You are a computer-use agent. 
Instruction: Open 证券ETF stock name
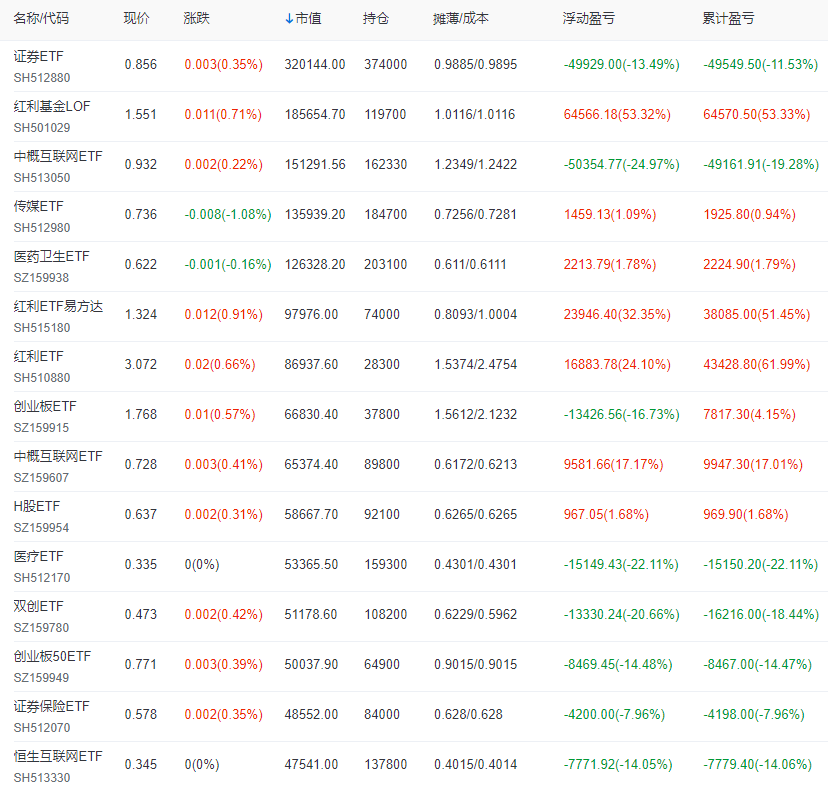point(39,56)
